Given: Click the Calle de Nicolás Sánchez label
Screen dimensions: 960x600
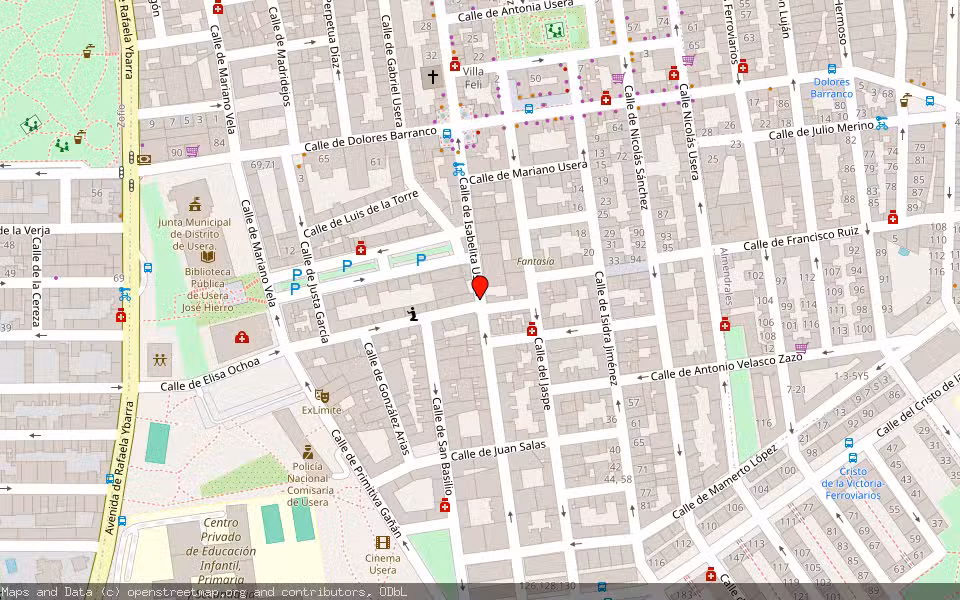Looking at the screenshot, I should (x=635, y=147).
